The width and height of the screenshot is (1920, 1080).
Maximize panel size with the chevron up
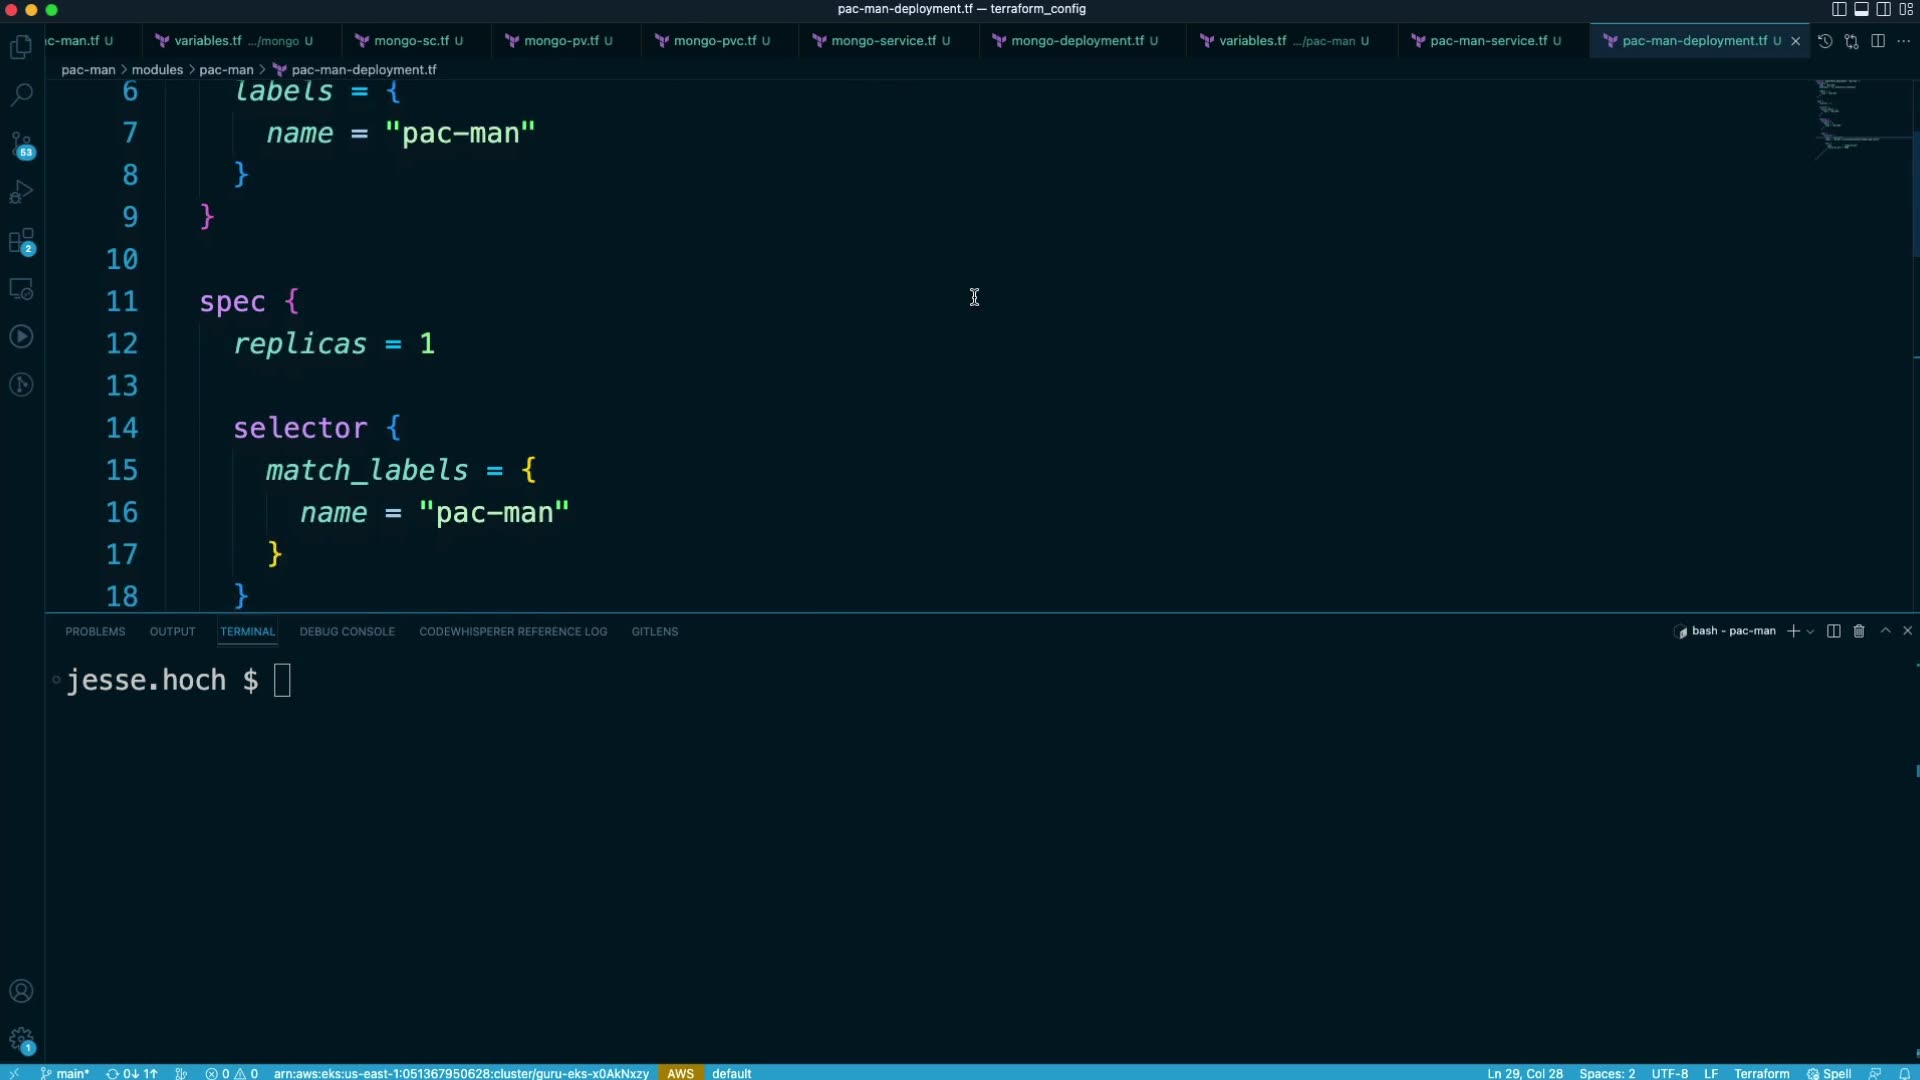pos(1885,631)
